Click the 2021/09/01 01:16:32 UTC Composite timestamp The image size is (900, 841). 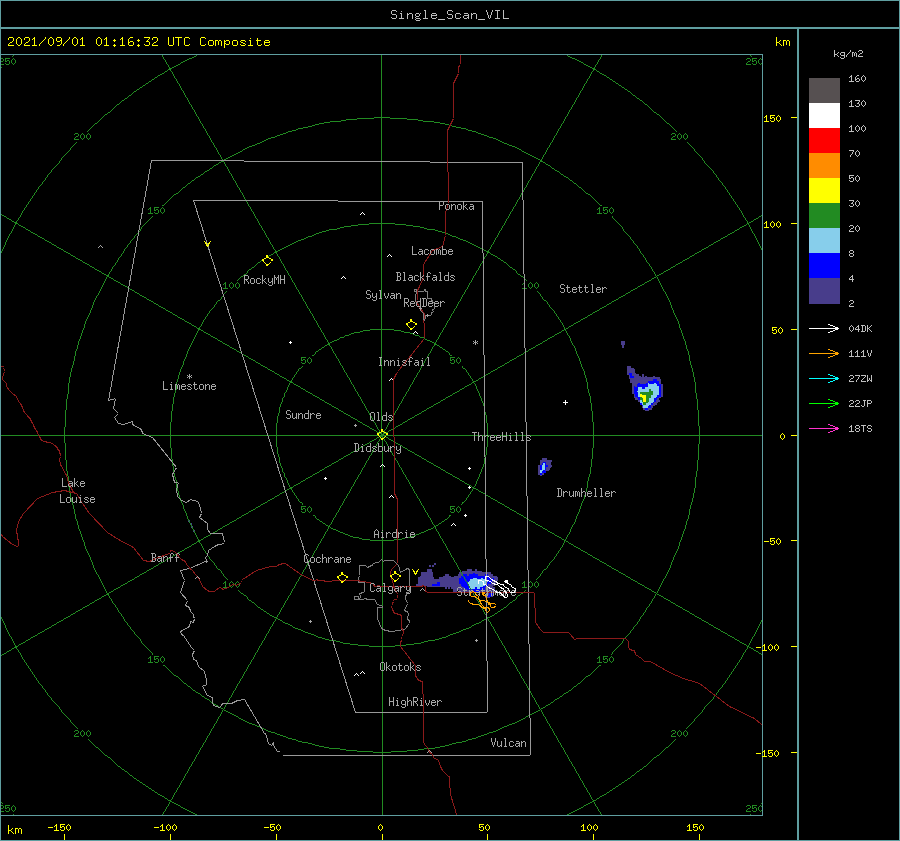tap(138, 42)
